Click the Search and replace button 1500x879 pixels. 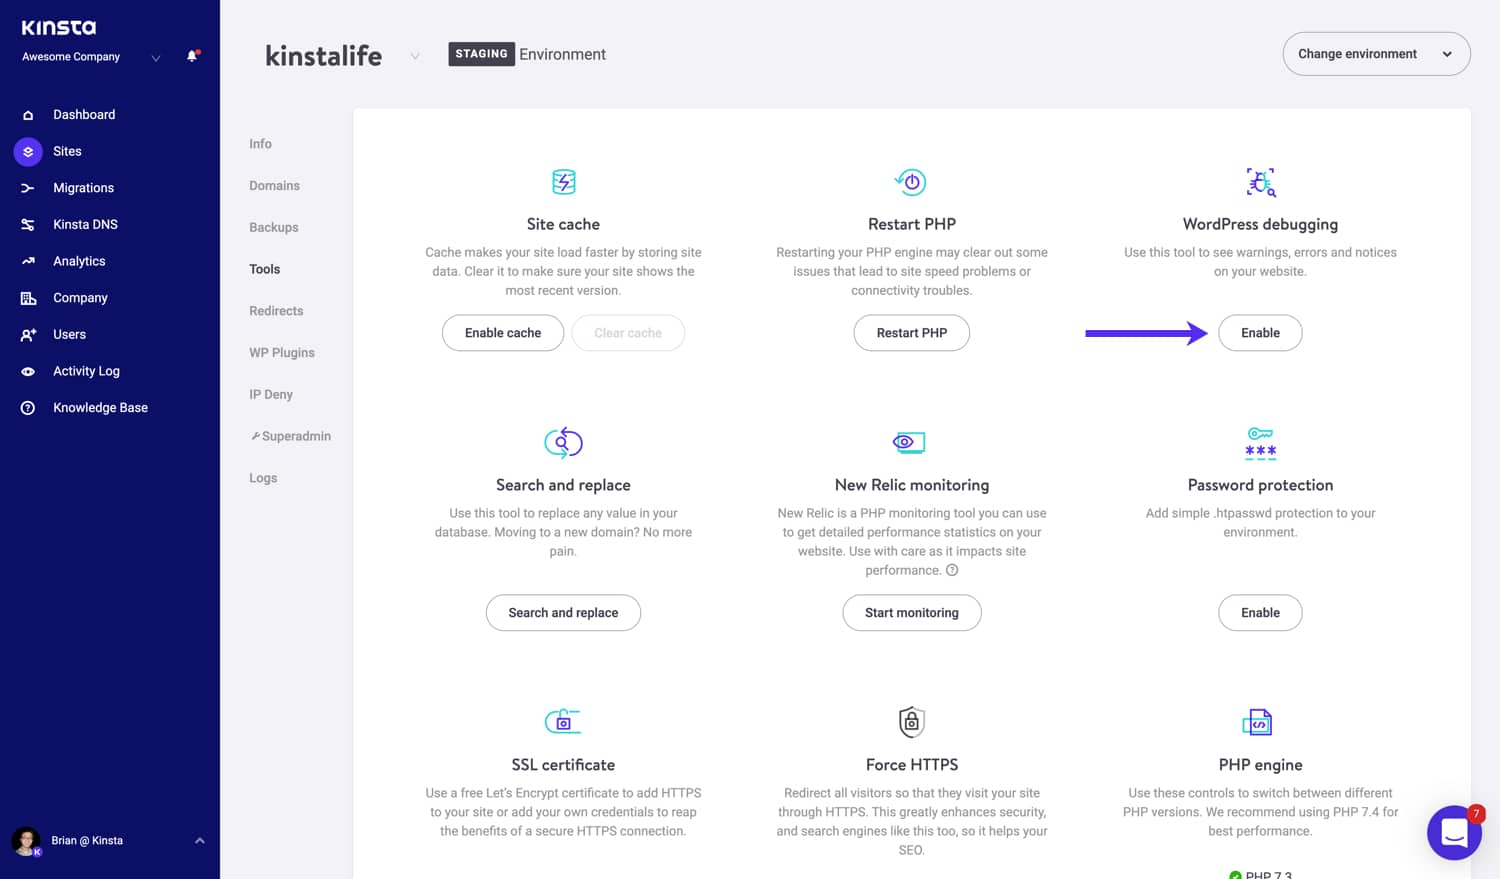pos(563,613)
